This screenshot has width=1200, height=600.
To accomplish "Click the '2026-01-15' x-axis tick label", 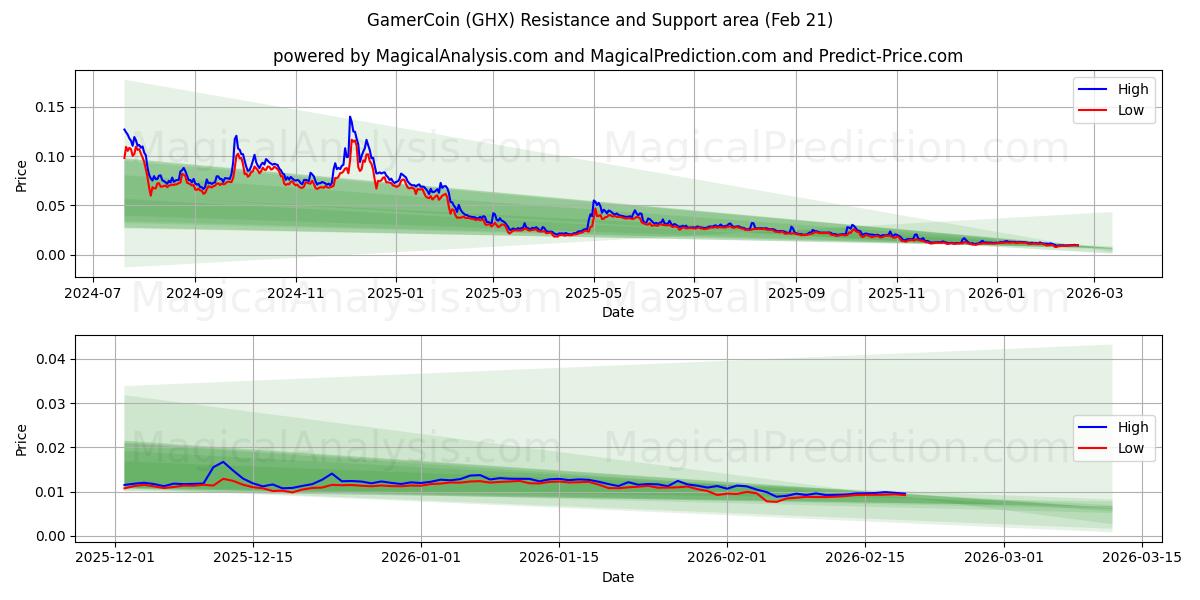I will tap(558, 558).
